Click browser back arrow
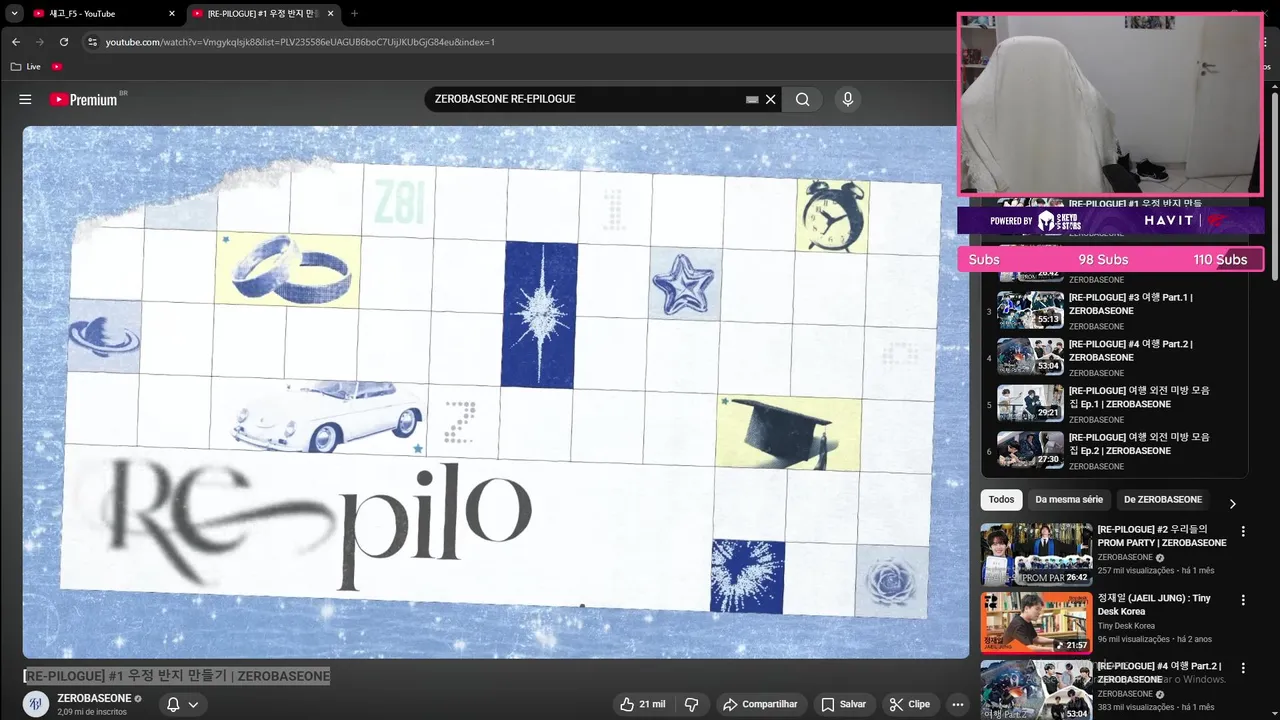 (x=16, y=42)
